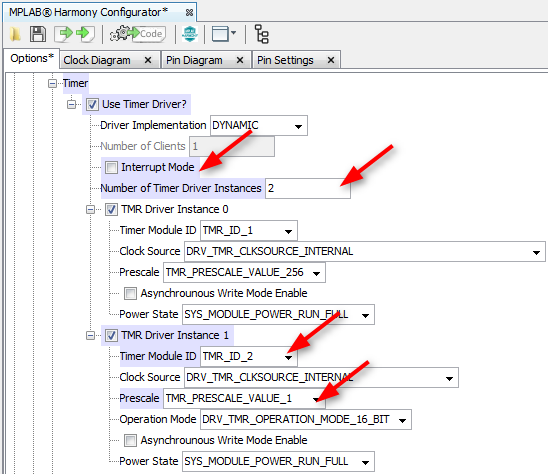Close the Pin Settings tab

click(331, 60)
